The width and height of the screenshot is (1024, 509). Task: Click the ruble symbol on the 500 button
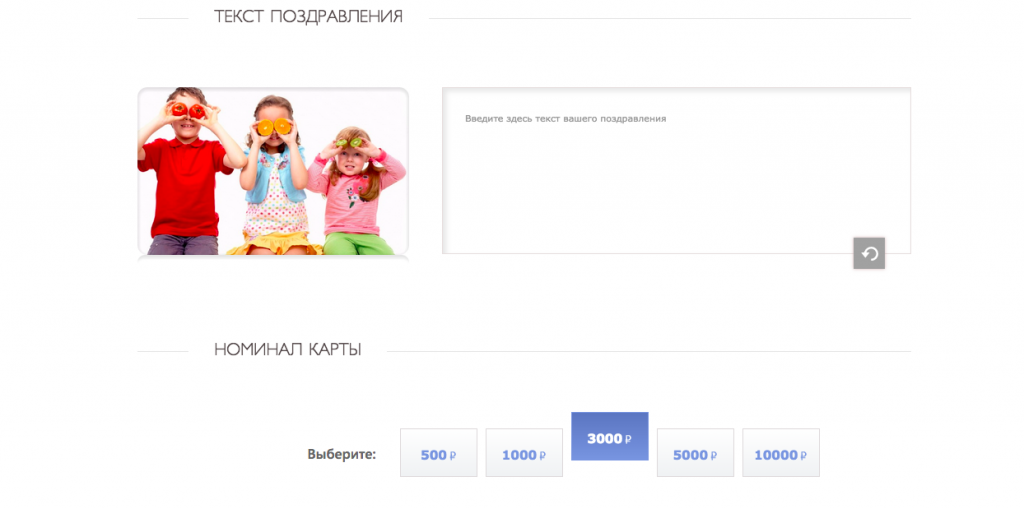pyautogui.click(x=453, y=455)
